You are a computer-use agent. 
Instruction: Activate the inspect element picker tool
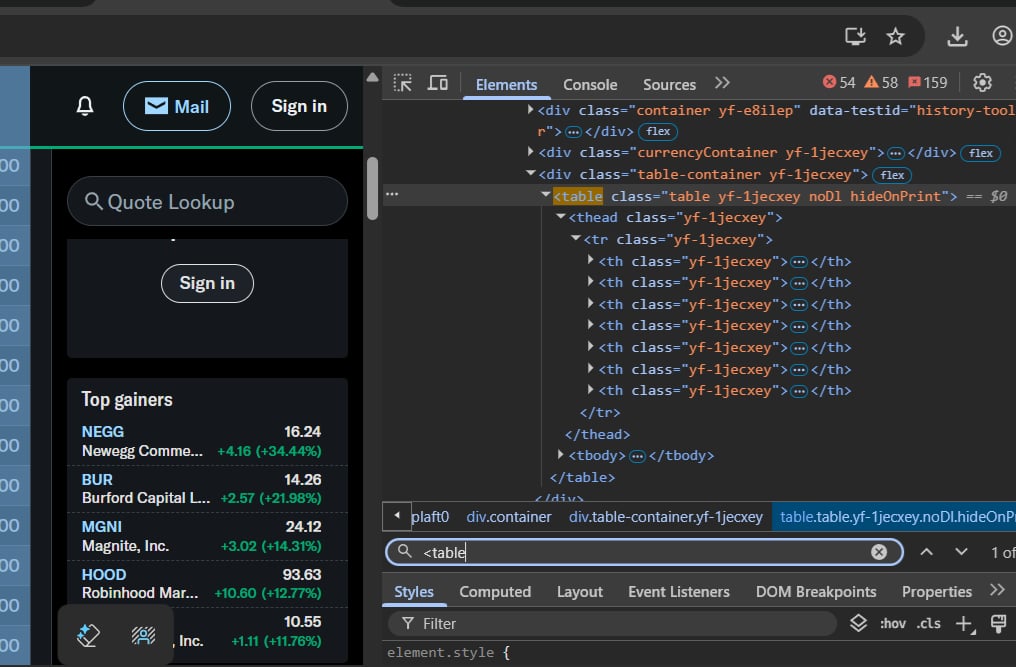click(x=402, y=83)
